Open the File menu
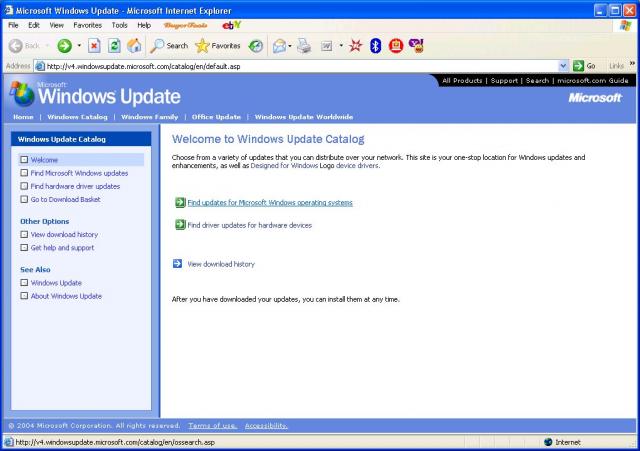This screenshot has height=451, width=640. [x=13, y=25]
